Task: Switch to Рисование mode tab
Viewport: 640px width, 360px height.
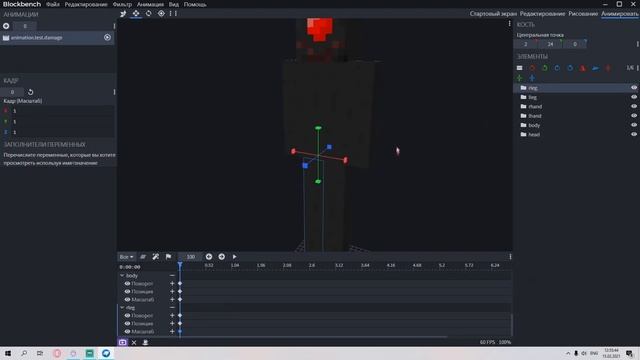Action: coord(583,13)
